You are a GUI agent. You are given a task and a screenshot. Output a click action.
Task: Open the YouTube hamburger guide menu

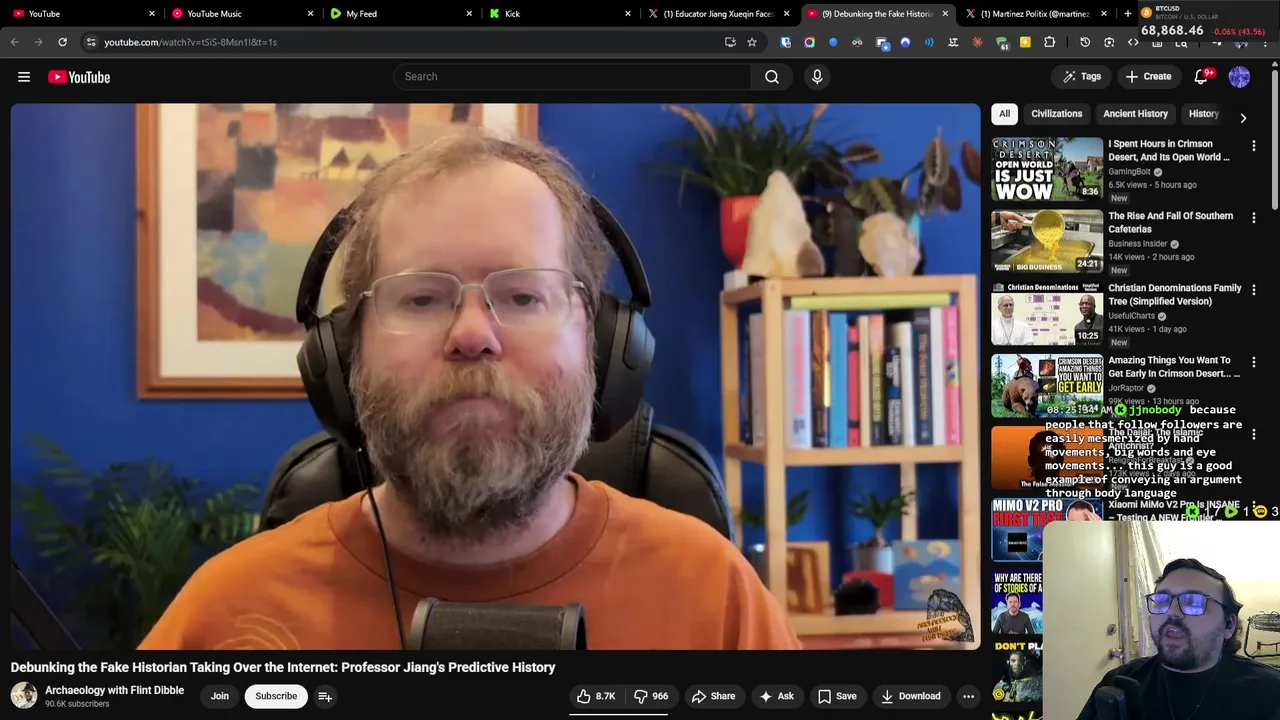[24, 77]
